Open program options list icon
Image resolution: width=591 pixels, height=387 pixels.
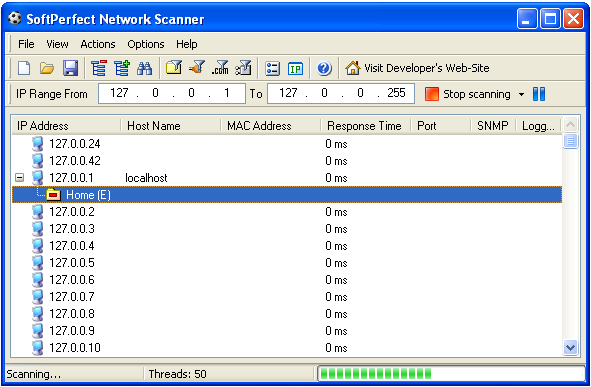(272, 69)
